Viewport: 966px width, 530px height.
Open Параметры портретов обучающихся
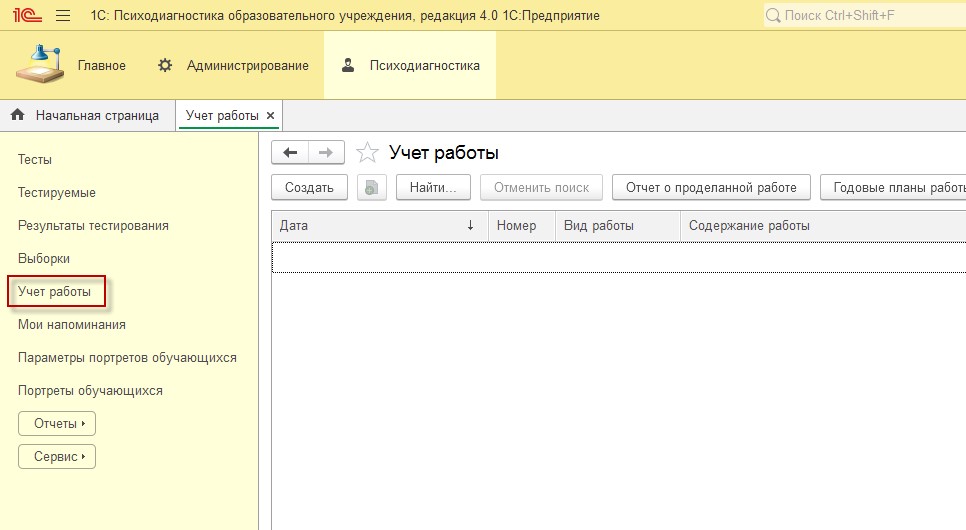[127, 357]
